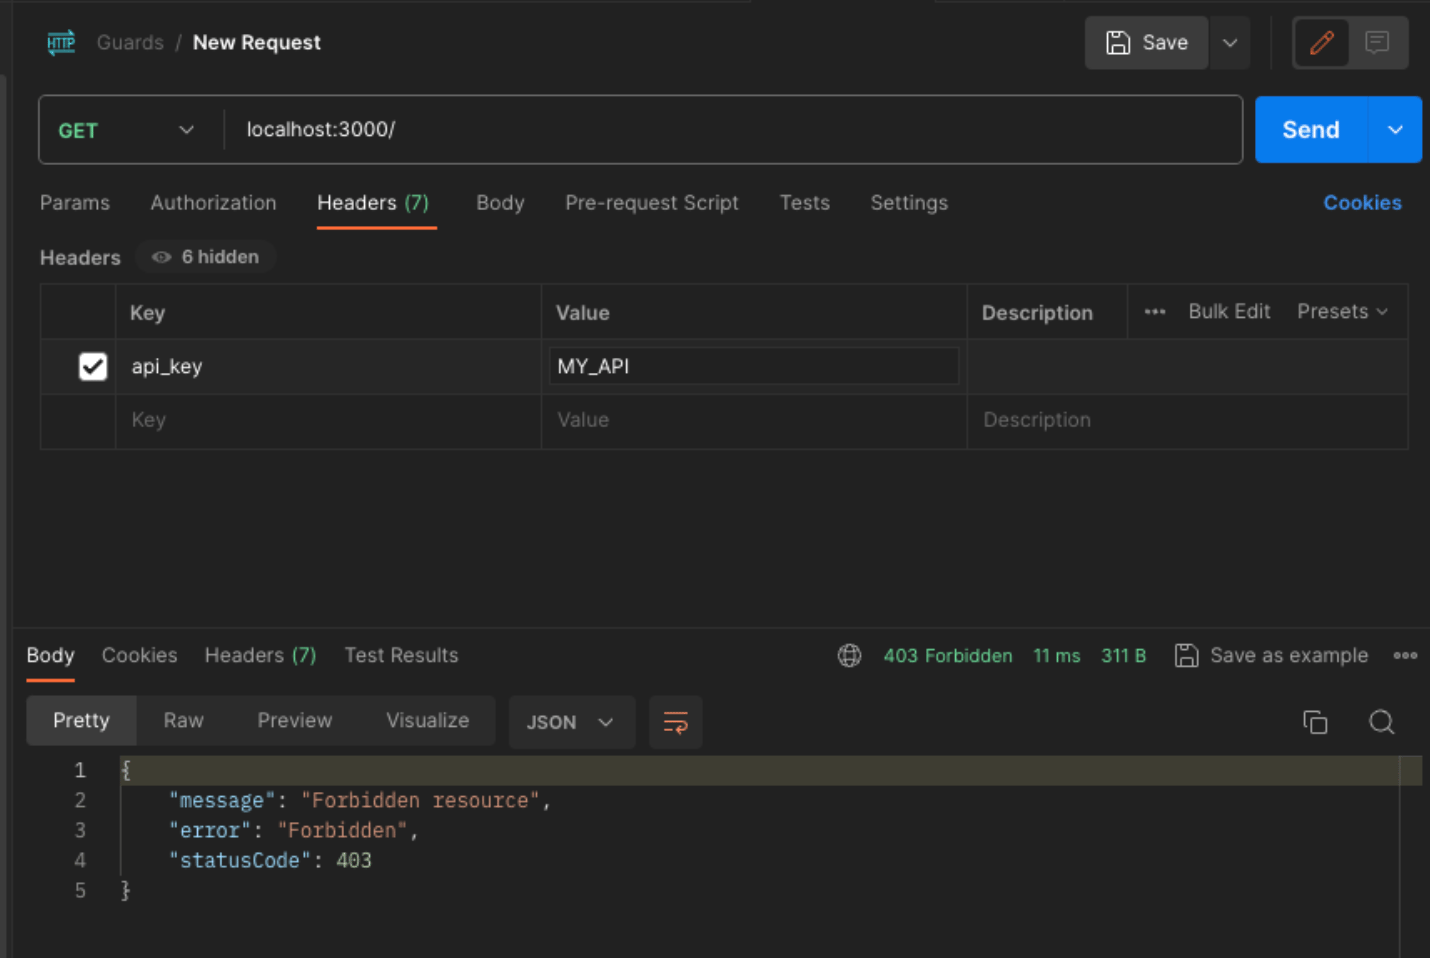Click the New Request title
This screenshot has height=958, width=1430.
tap(257, 43)
